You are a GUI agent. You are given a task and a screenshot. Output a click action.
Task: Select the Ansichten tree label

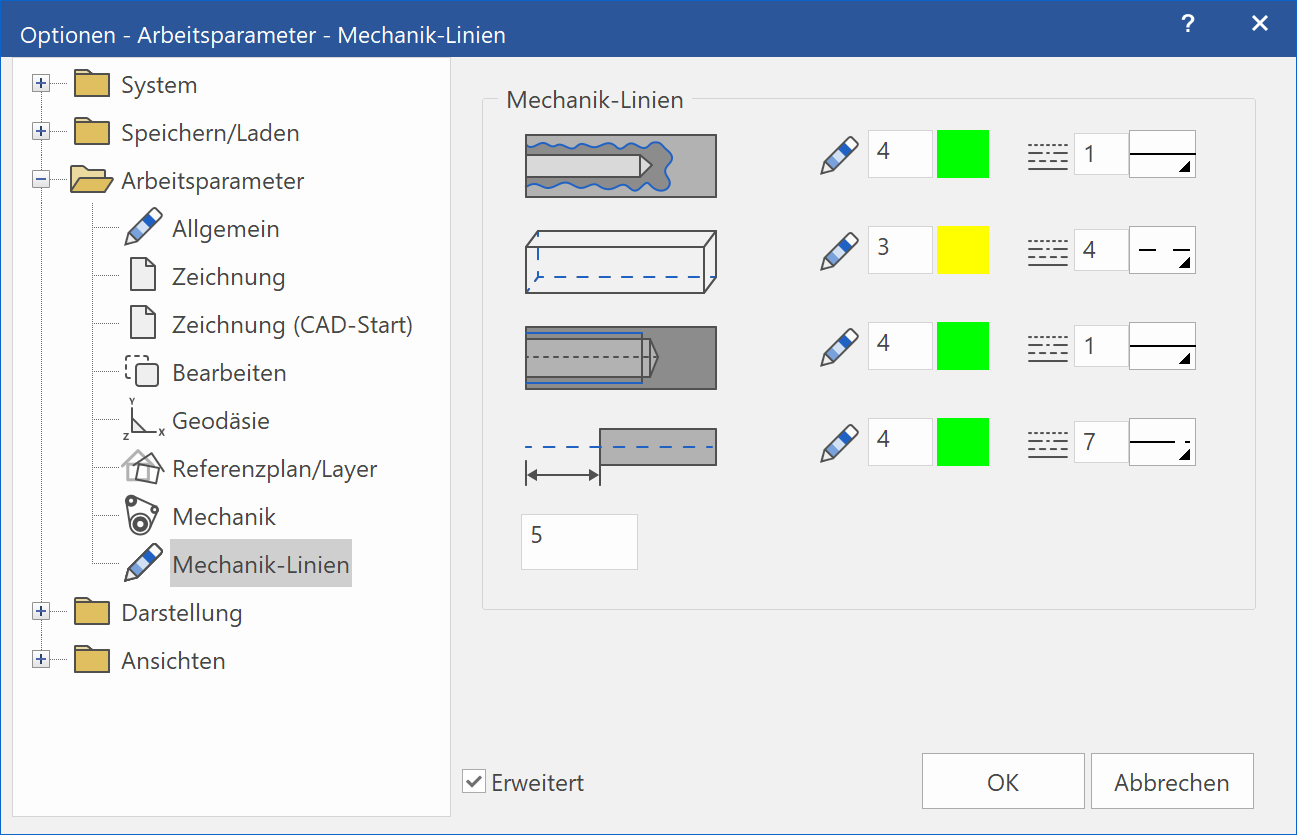173,661
